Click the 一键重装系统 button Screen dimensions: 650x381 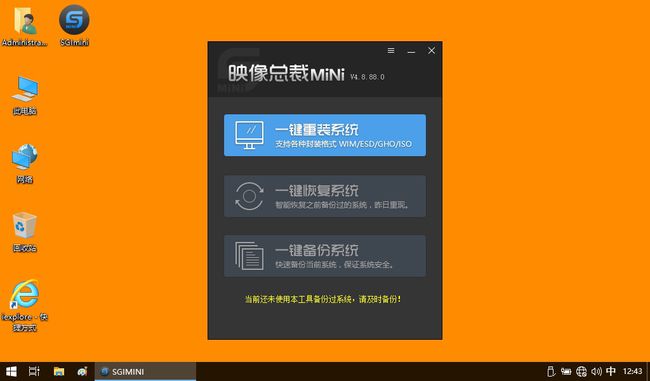(x=325, y=135)
